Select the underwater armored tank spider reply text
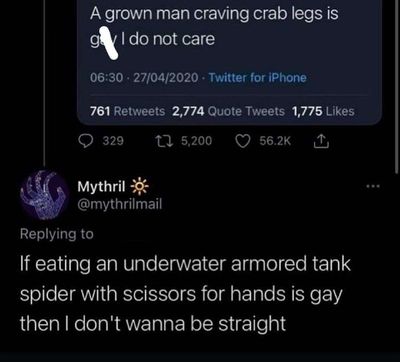The width and height of the screenshot is (400, 362). (x=185, y=293)
